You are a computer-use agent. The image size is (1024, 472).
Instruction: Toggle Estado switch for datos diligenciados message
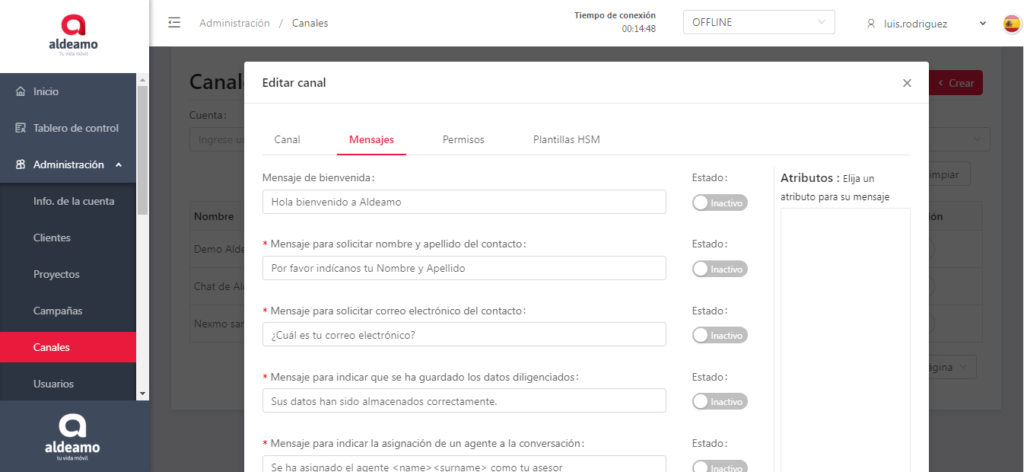[719, 401]
